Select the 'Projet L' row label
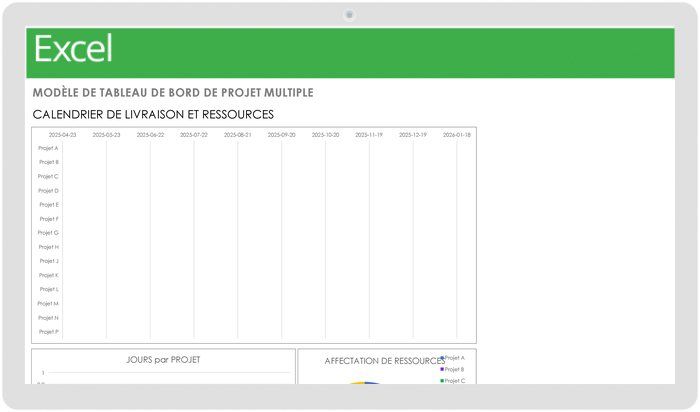The image size is (700, 412). (x=49, y=289)
